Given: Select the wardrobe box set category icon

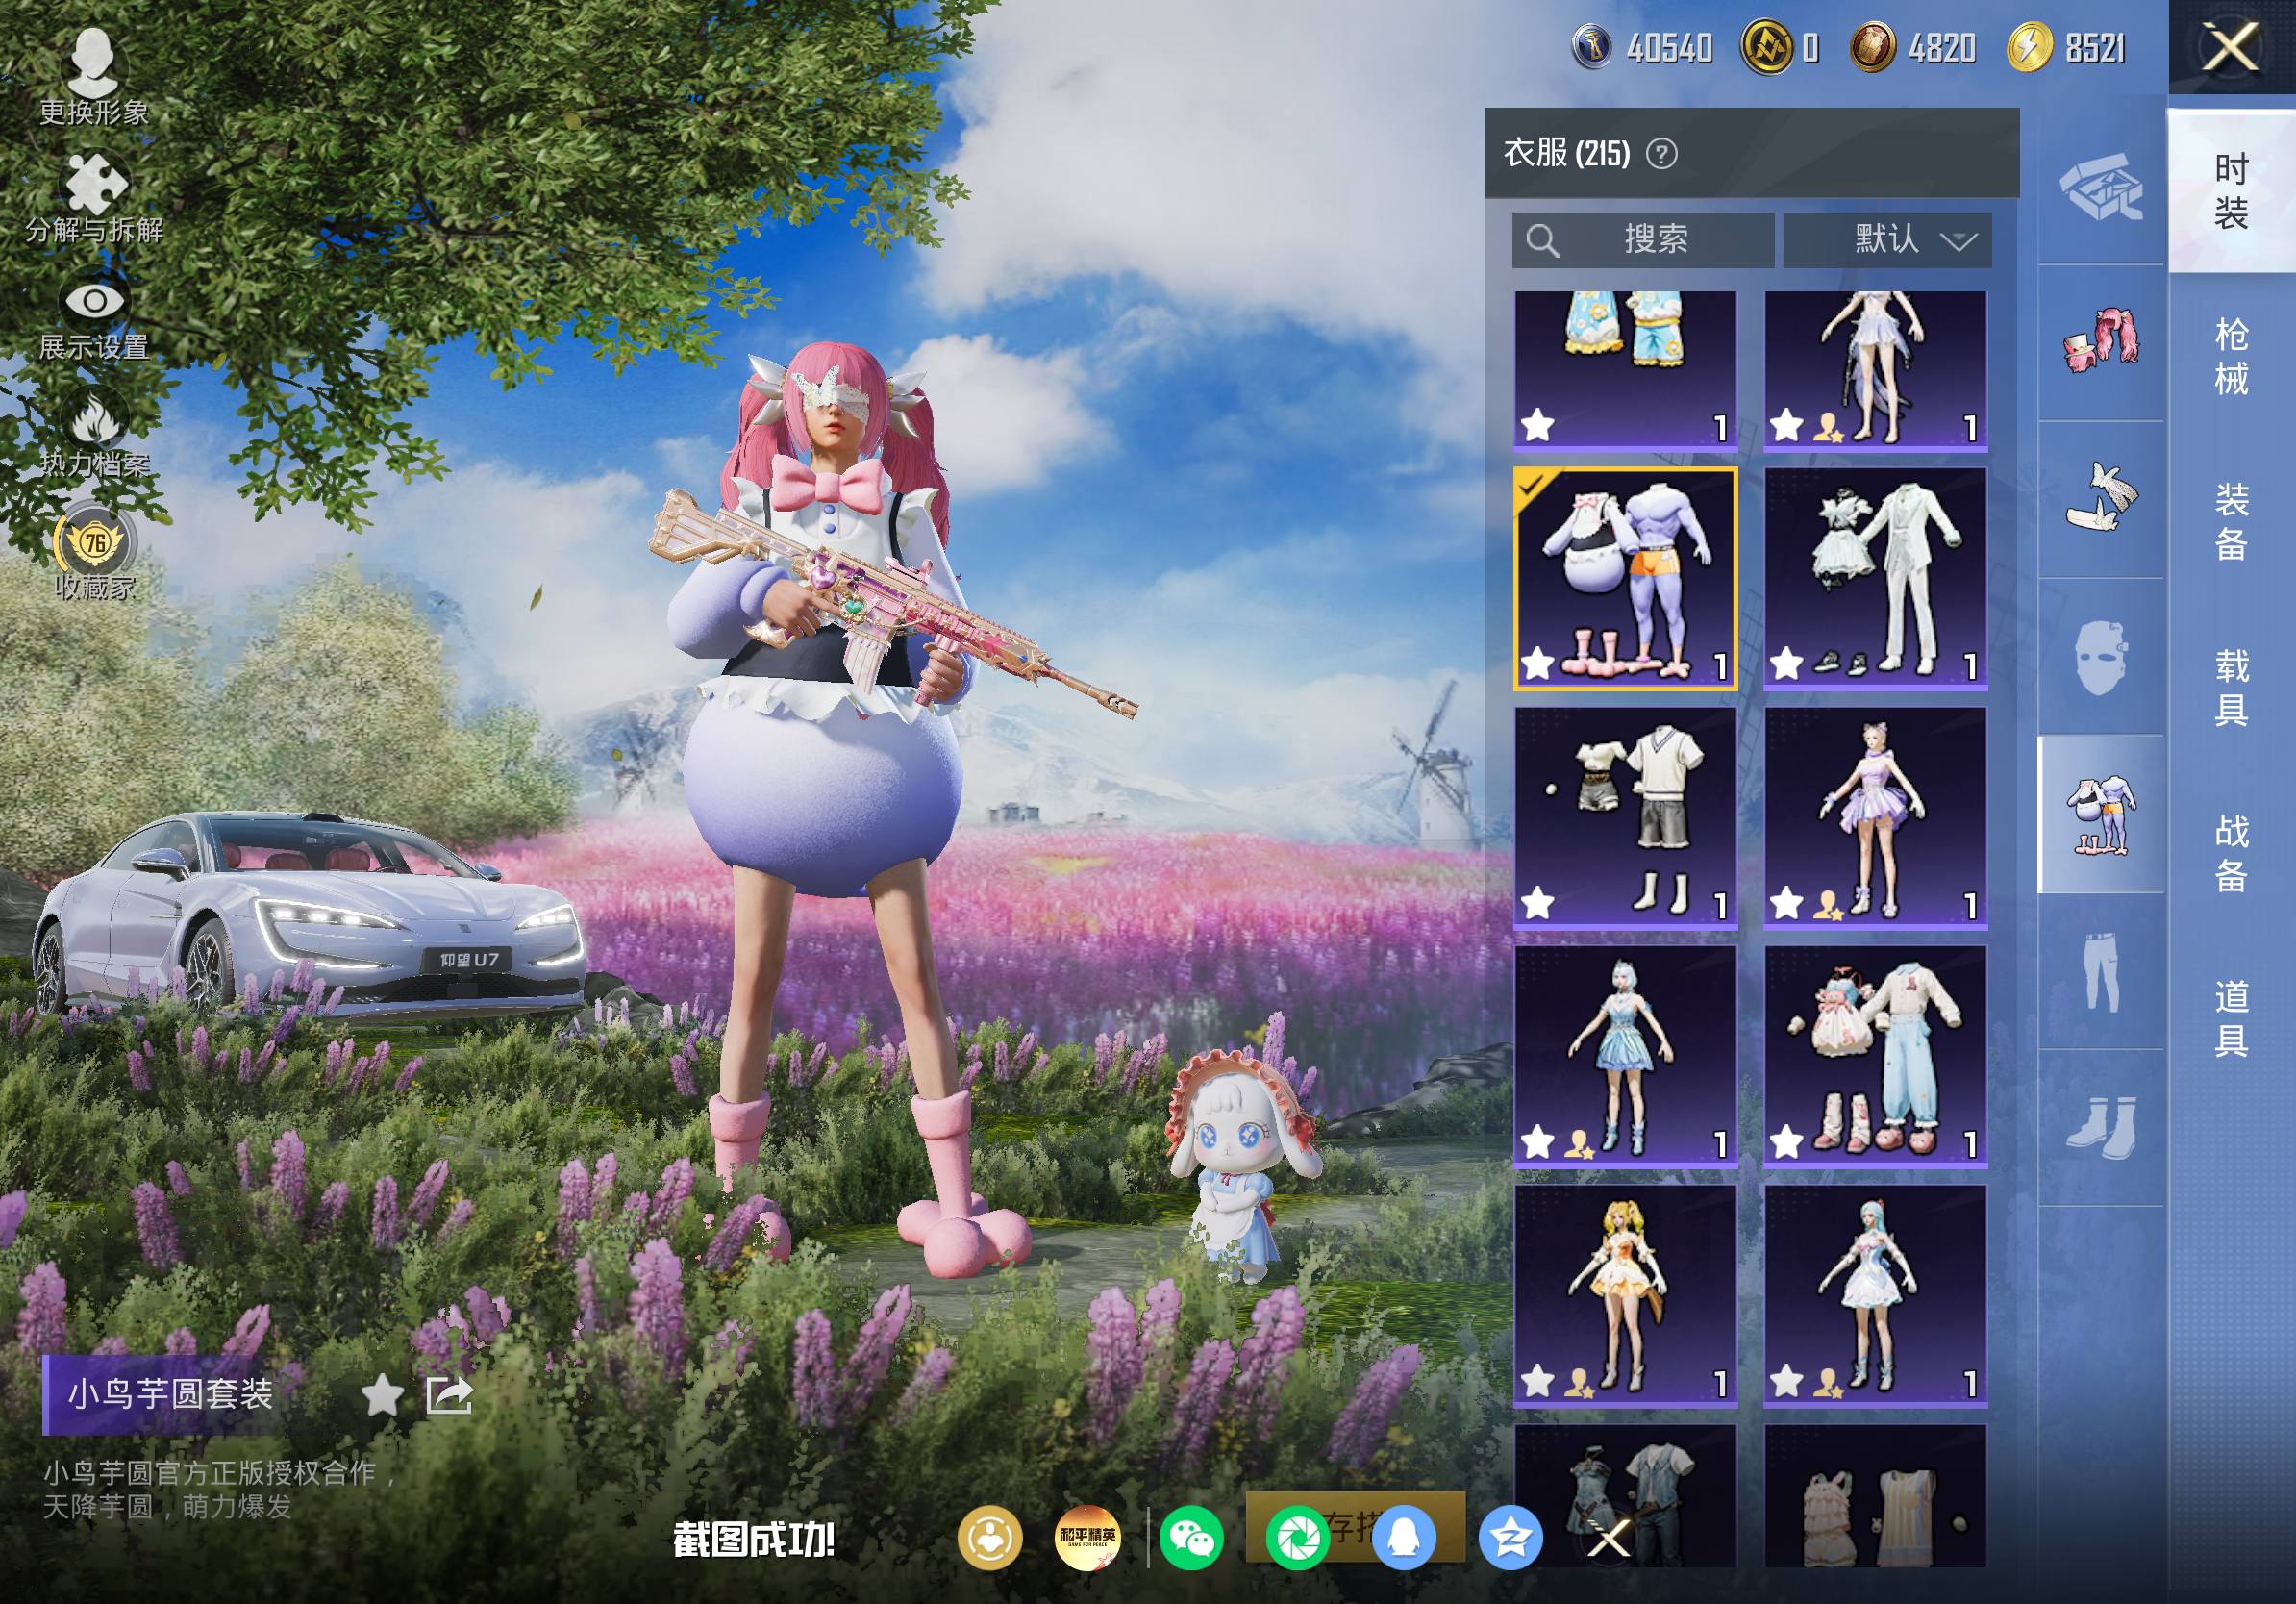Looking at the screenshot, I should (2101, 186).
